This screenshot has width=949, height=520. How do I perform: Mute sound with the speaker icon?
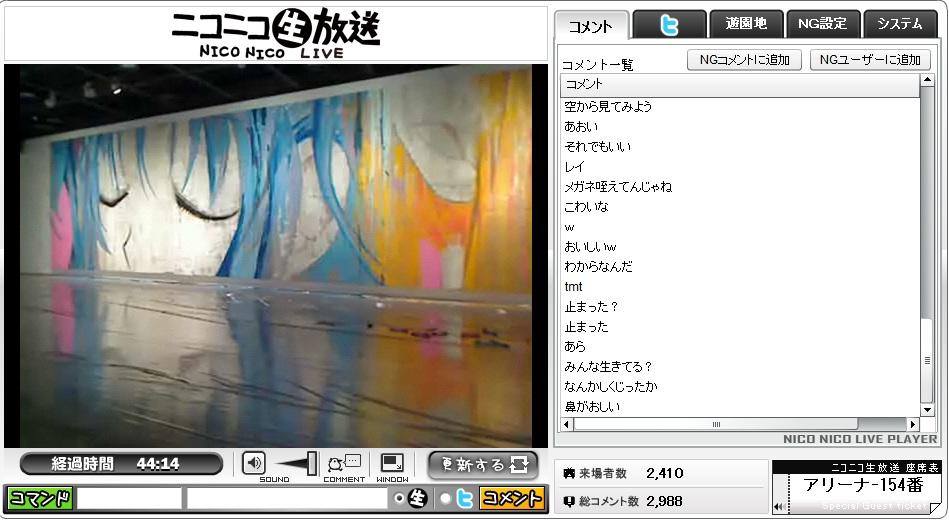click(x=254, y=463)
